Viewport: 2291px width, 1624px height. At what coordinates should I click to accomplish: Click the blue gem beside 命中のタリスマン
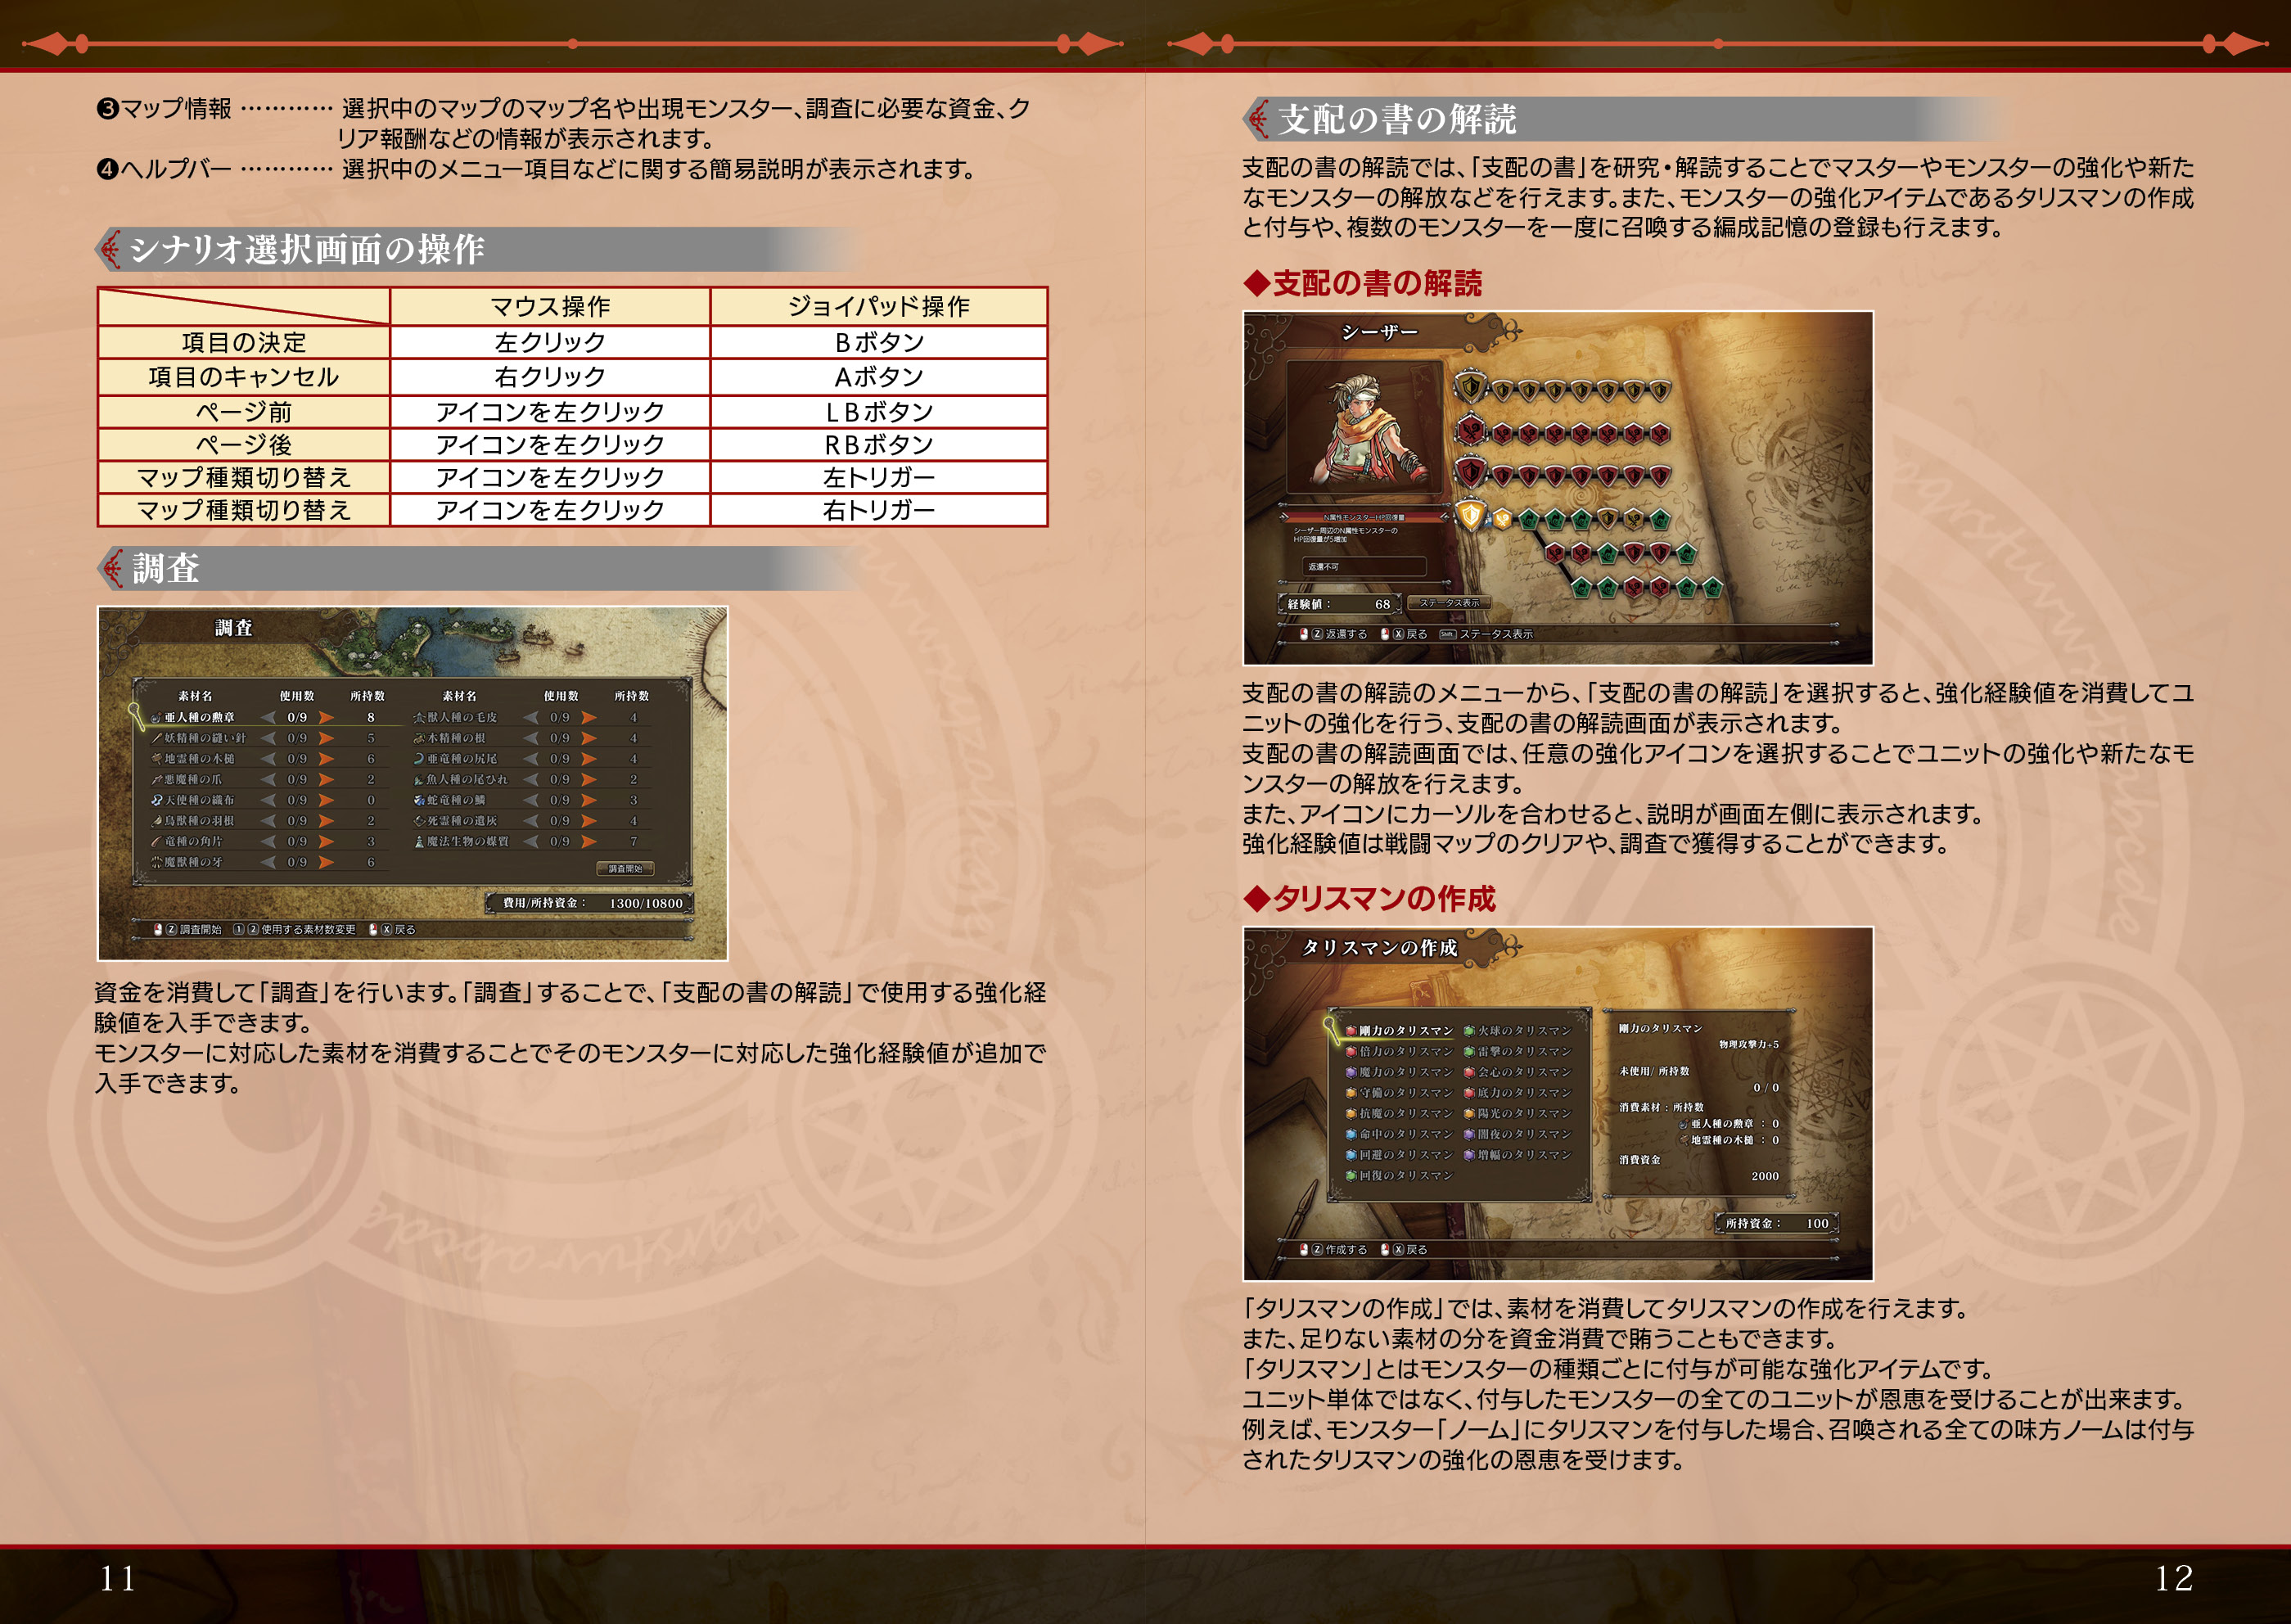coord(1351,1134)
